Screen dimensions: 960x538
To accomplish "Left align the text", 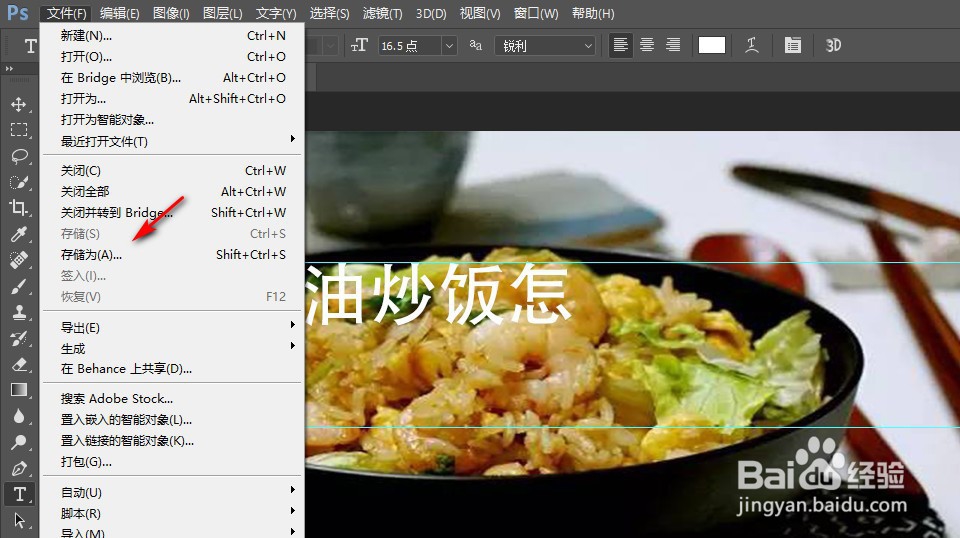I will 620,45.
